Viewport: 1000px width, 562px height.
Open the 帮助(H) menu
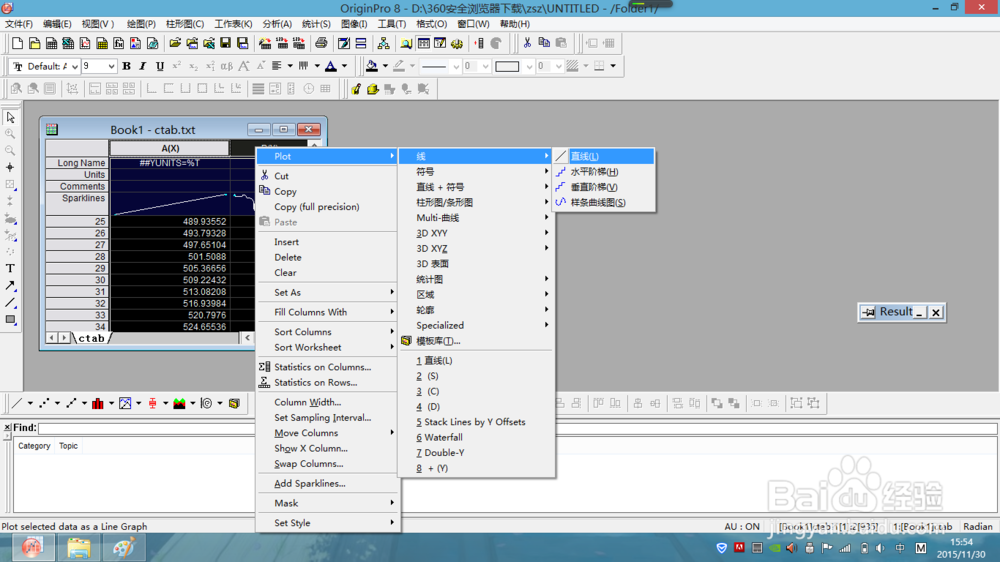tap(515, 24)
